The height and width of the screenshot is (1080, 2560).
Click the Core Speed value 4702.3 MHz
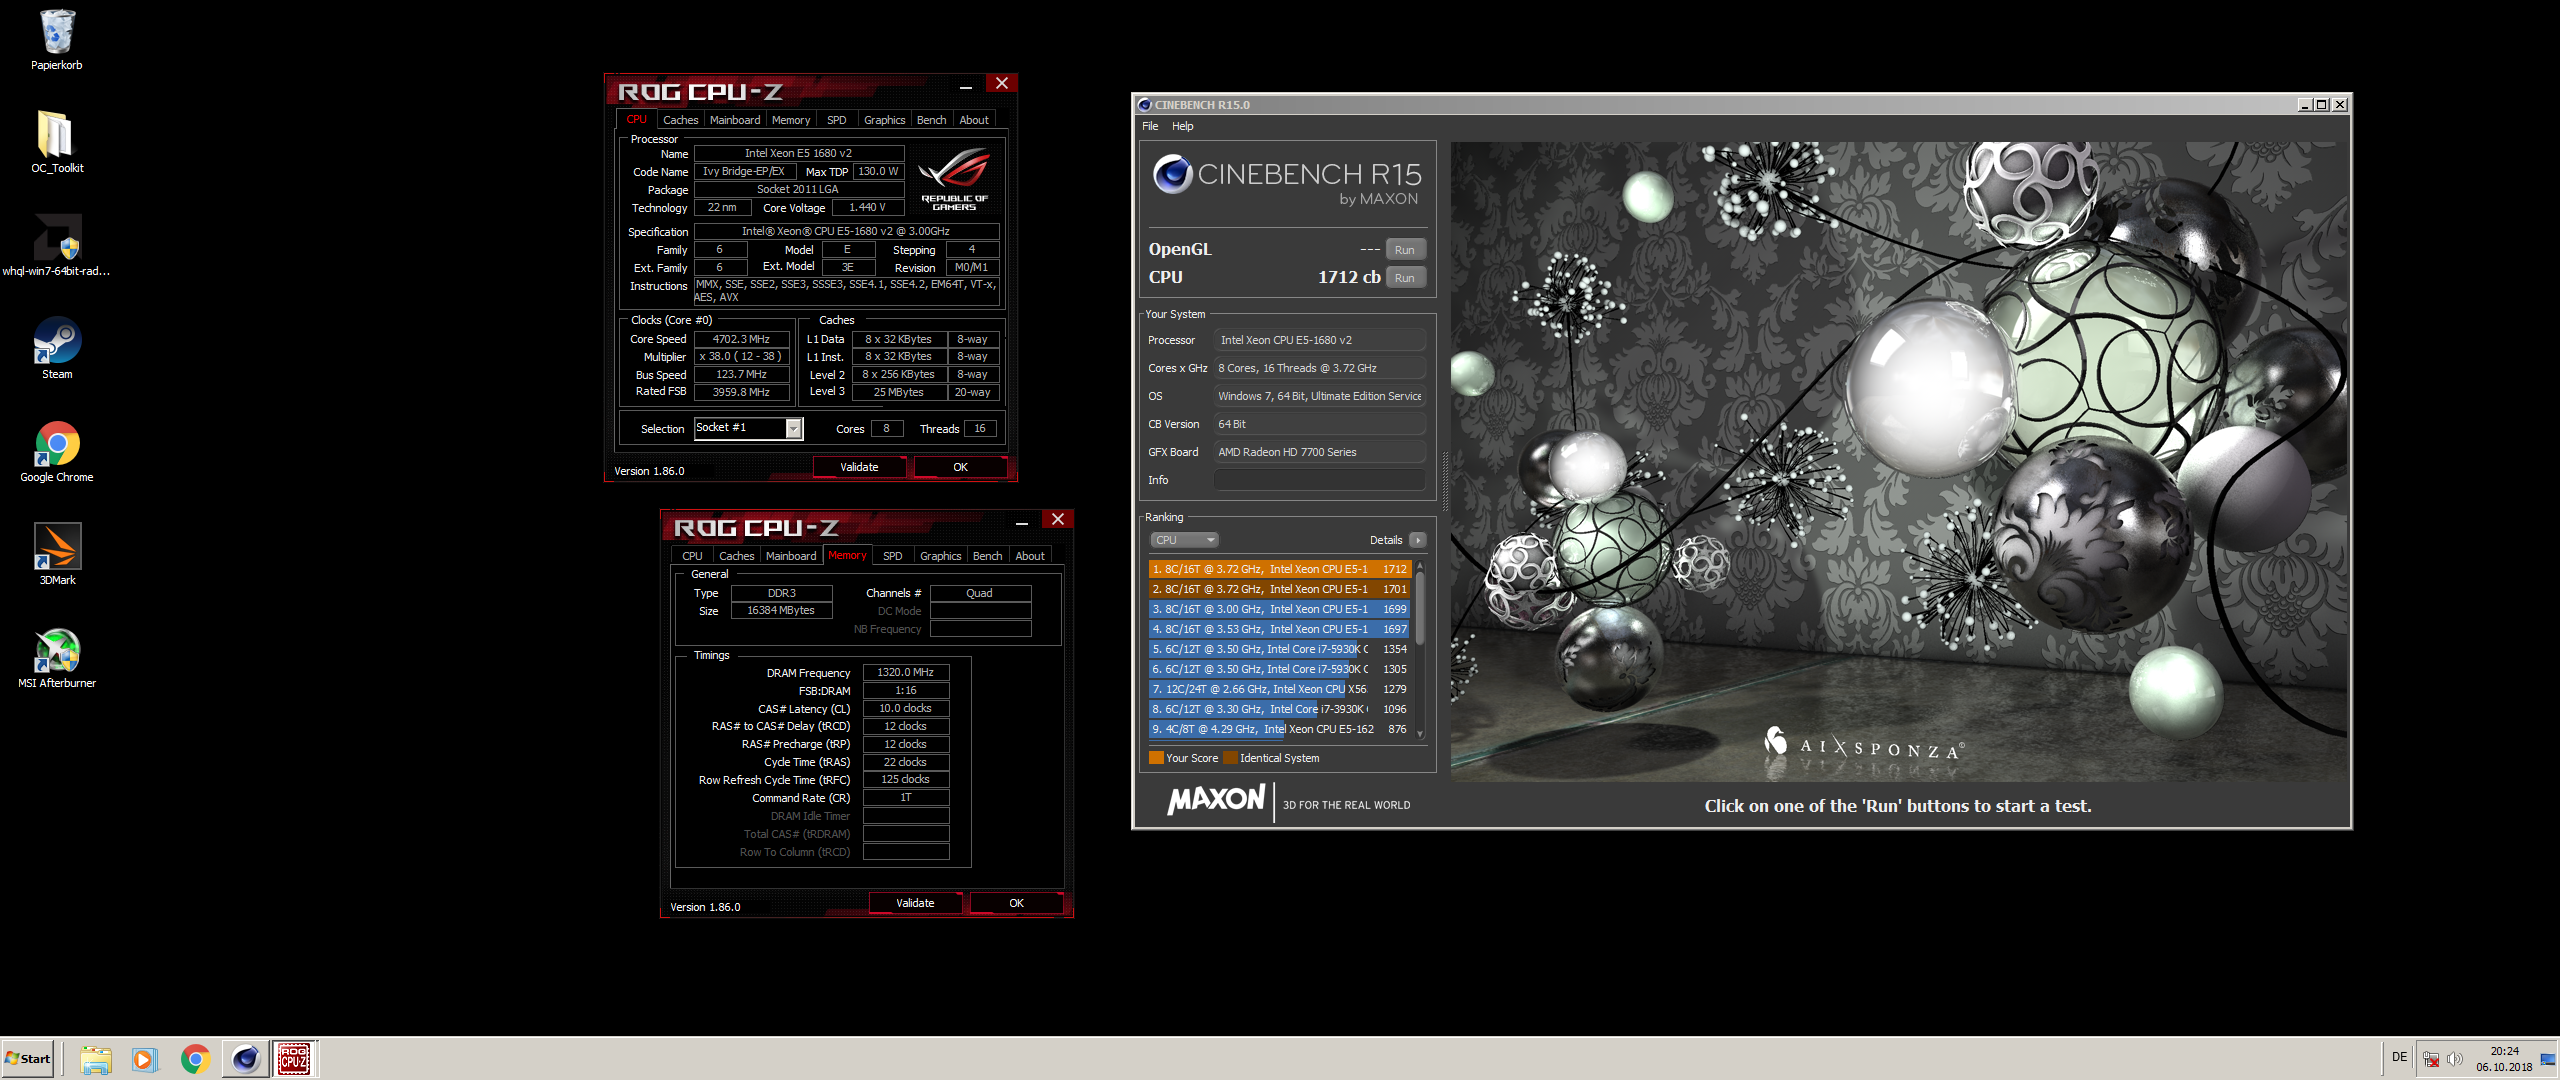pos(741,339)
